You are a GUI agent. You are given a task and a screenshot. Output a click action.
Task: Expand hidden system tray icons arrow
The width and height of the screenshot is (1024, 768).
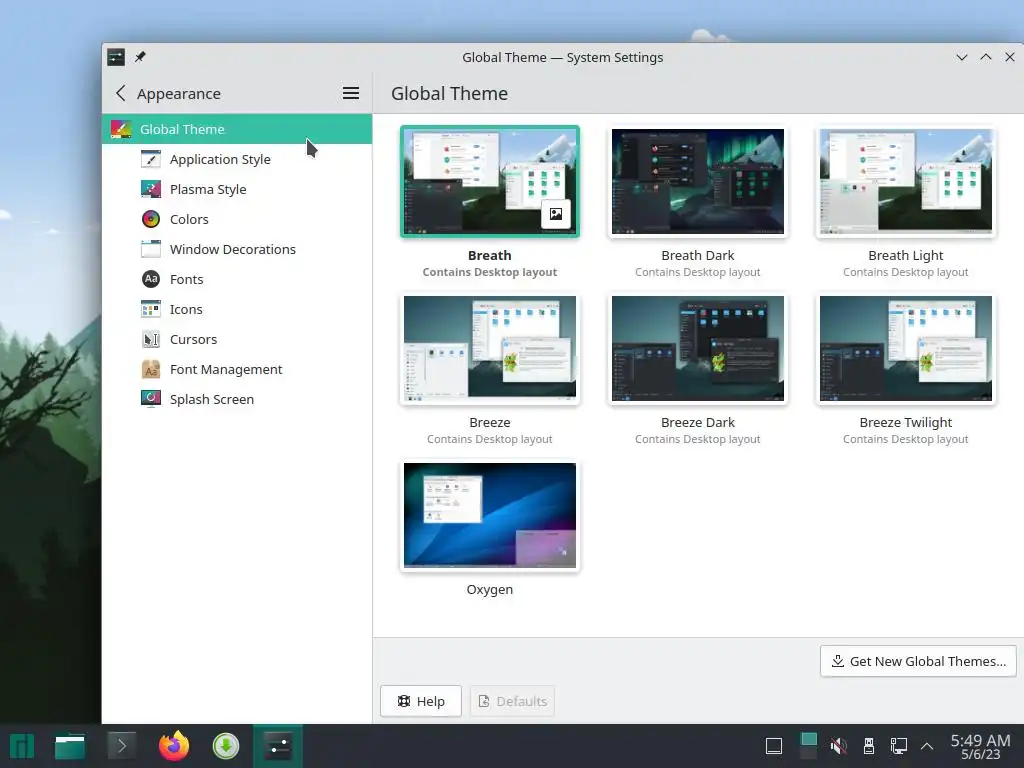(927, 746)
